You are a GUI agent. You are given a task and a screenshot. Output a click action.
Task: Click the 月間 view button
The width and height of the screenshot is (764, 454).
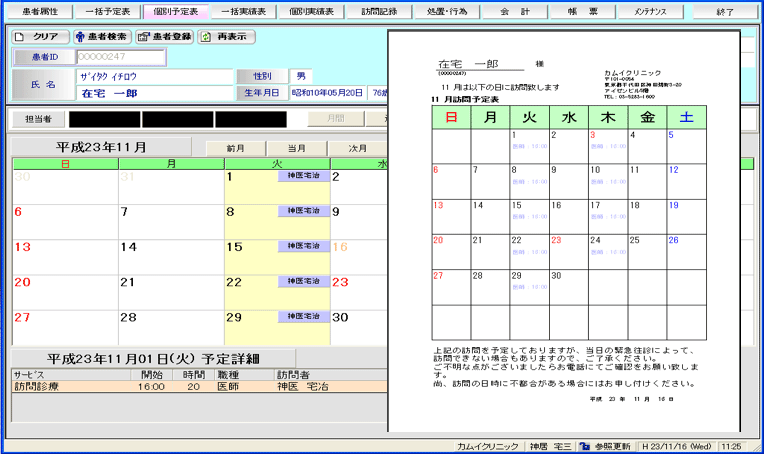pyautogui.click(x=336, y=118)
